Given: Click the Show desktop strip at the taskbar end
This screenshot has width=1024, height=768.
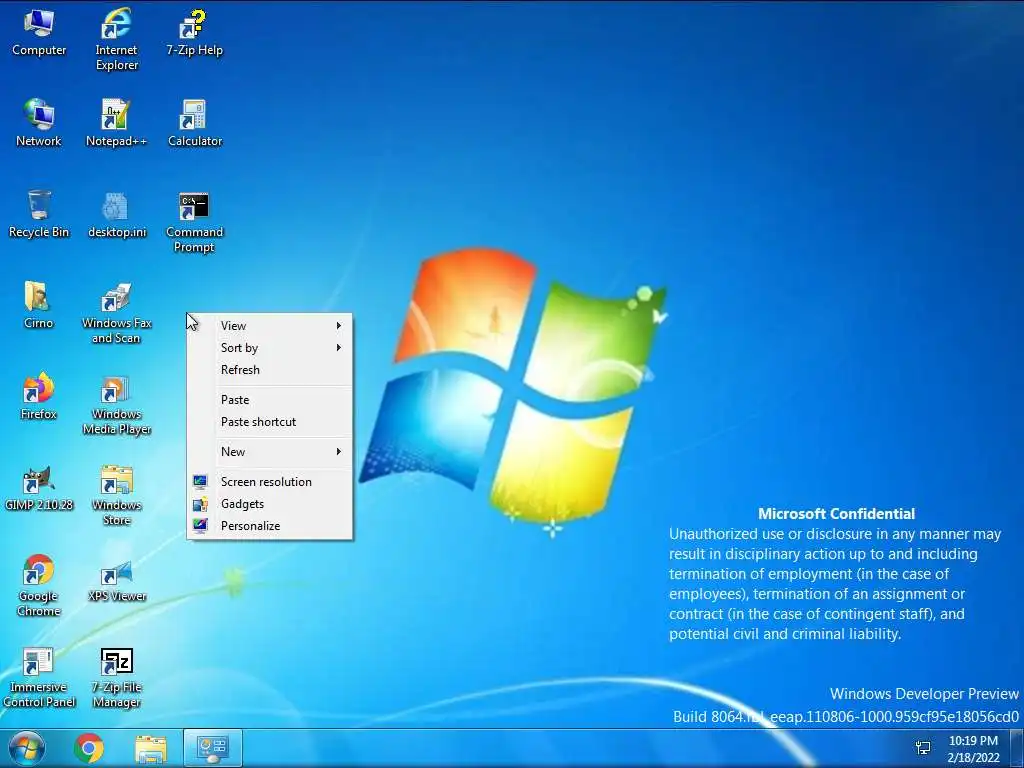Looking at the screenshot, I should pyautogui.click(x=1017, y=748).
